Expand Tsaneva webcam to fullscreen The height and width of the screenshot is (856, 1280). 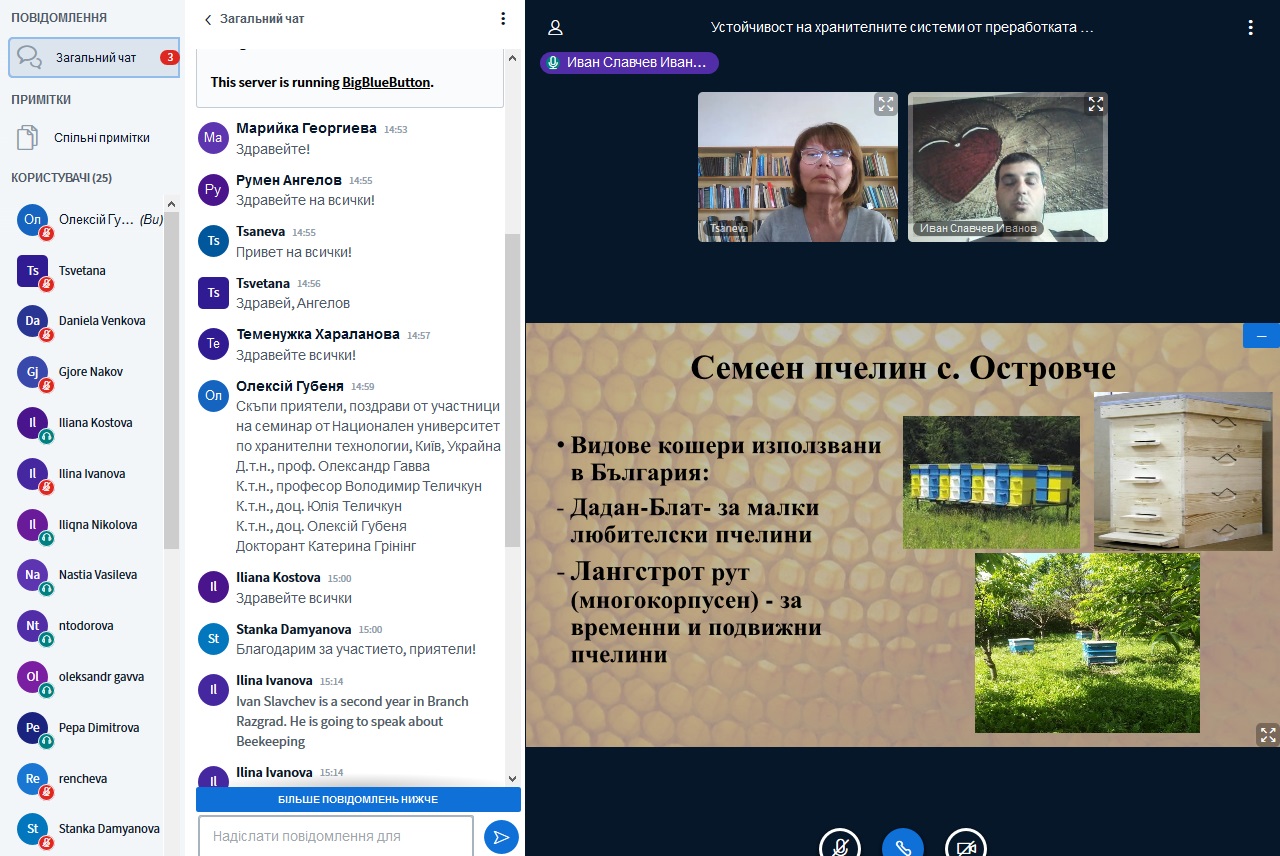[x=885, y=104]
